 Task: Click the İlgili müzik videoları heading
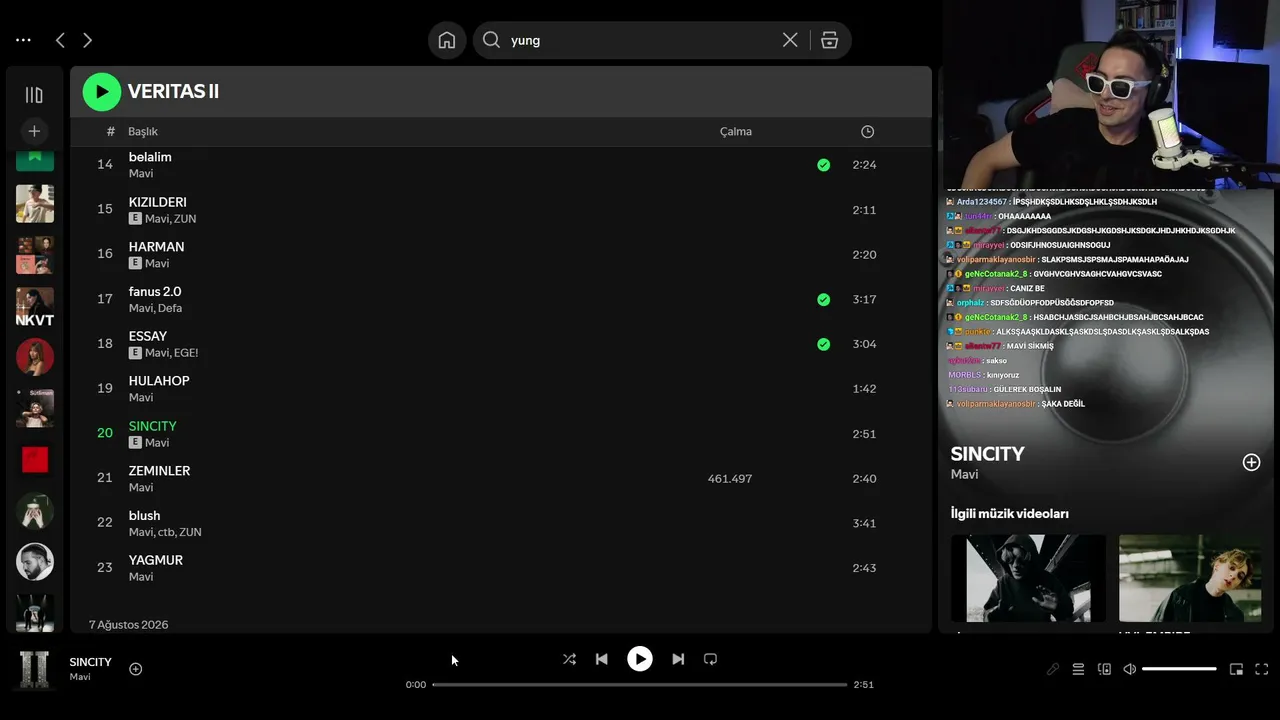1010,513
